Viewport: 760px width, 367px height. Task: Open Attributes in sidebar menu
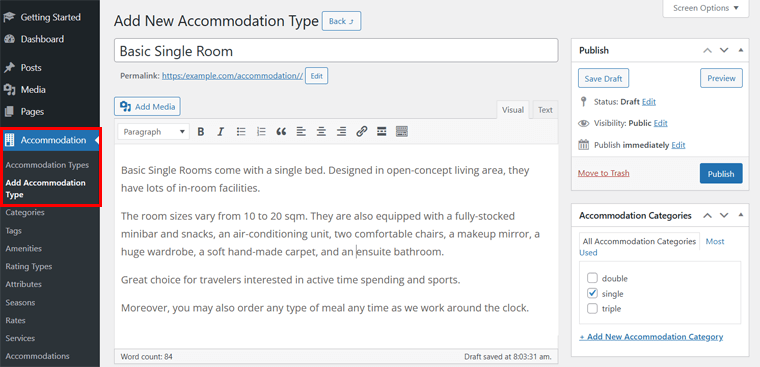(x=24, y=284)
